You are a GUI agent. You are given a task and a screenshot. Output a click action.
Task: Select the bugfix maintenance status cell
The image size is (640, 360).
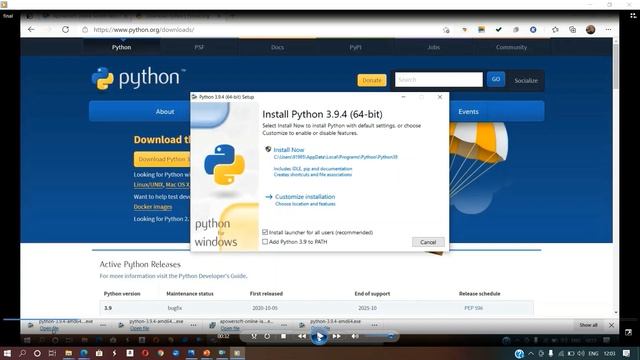point(175,308)
